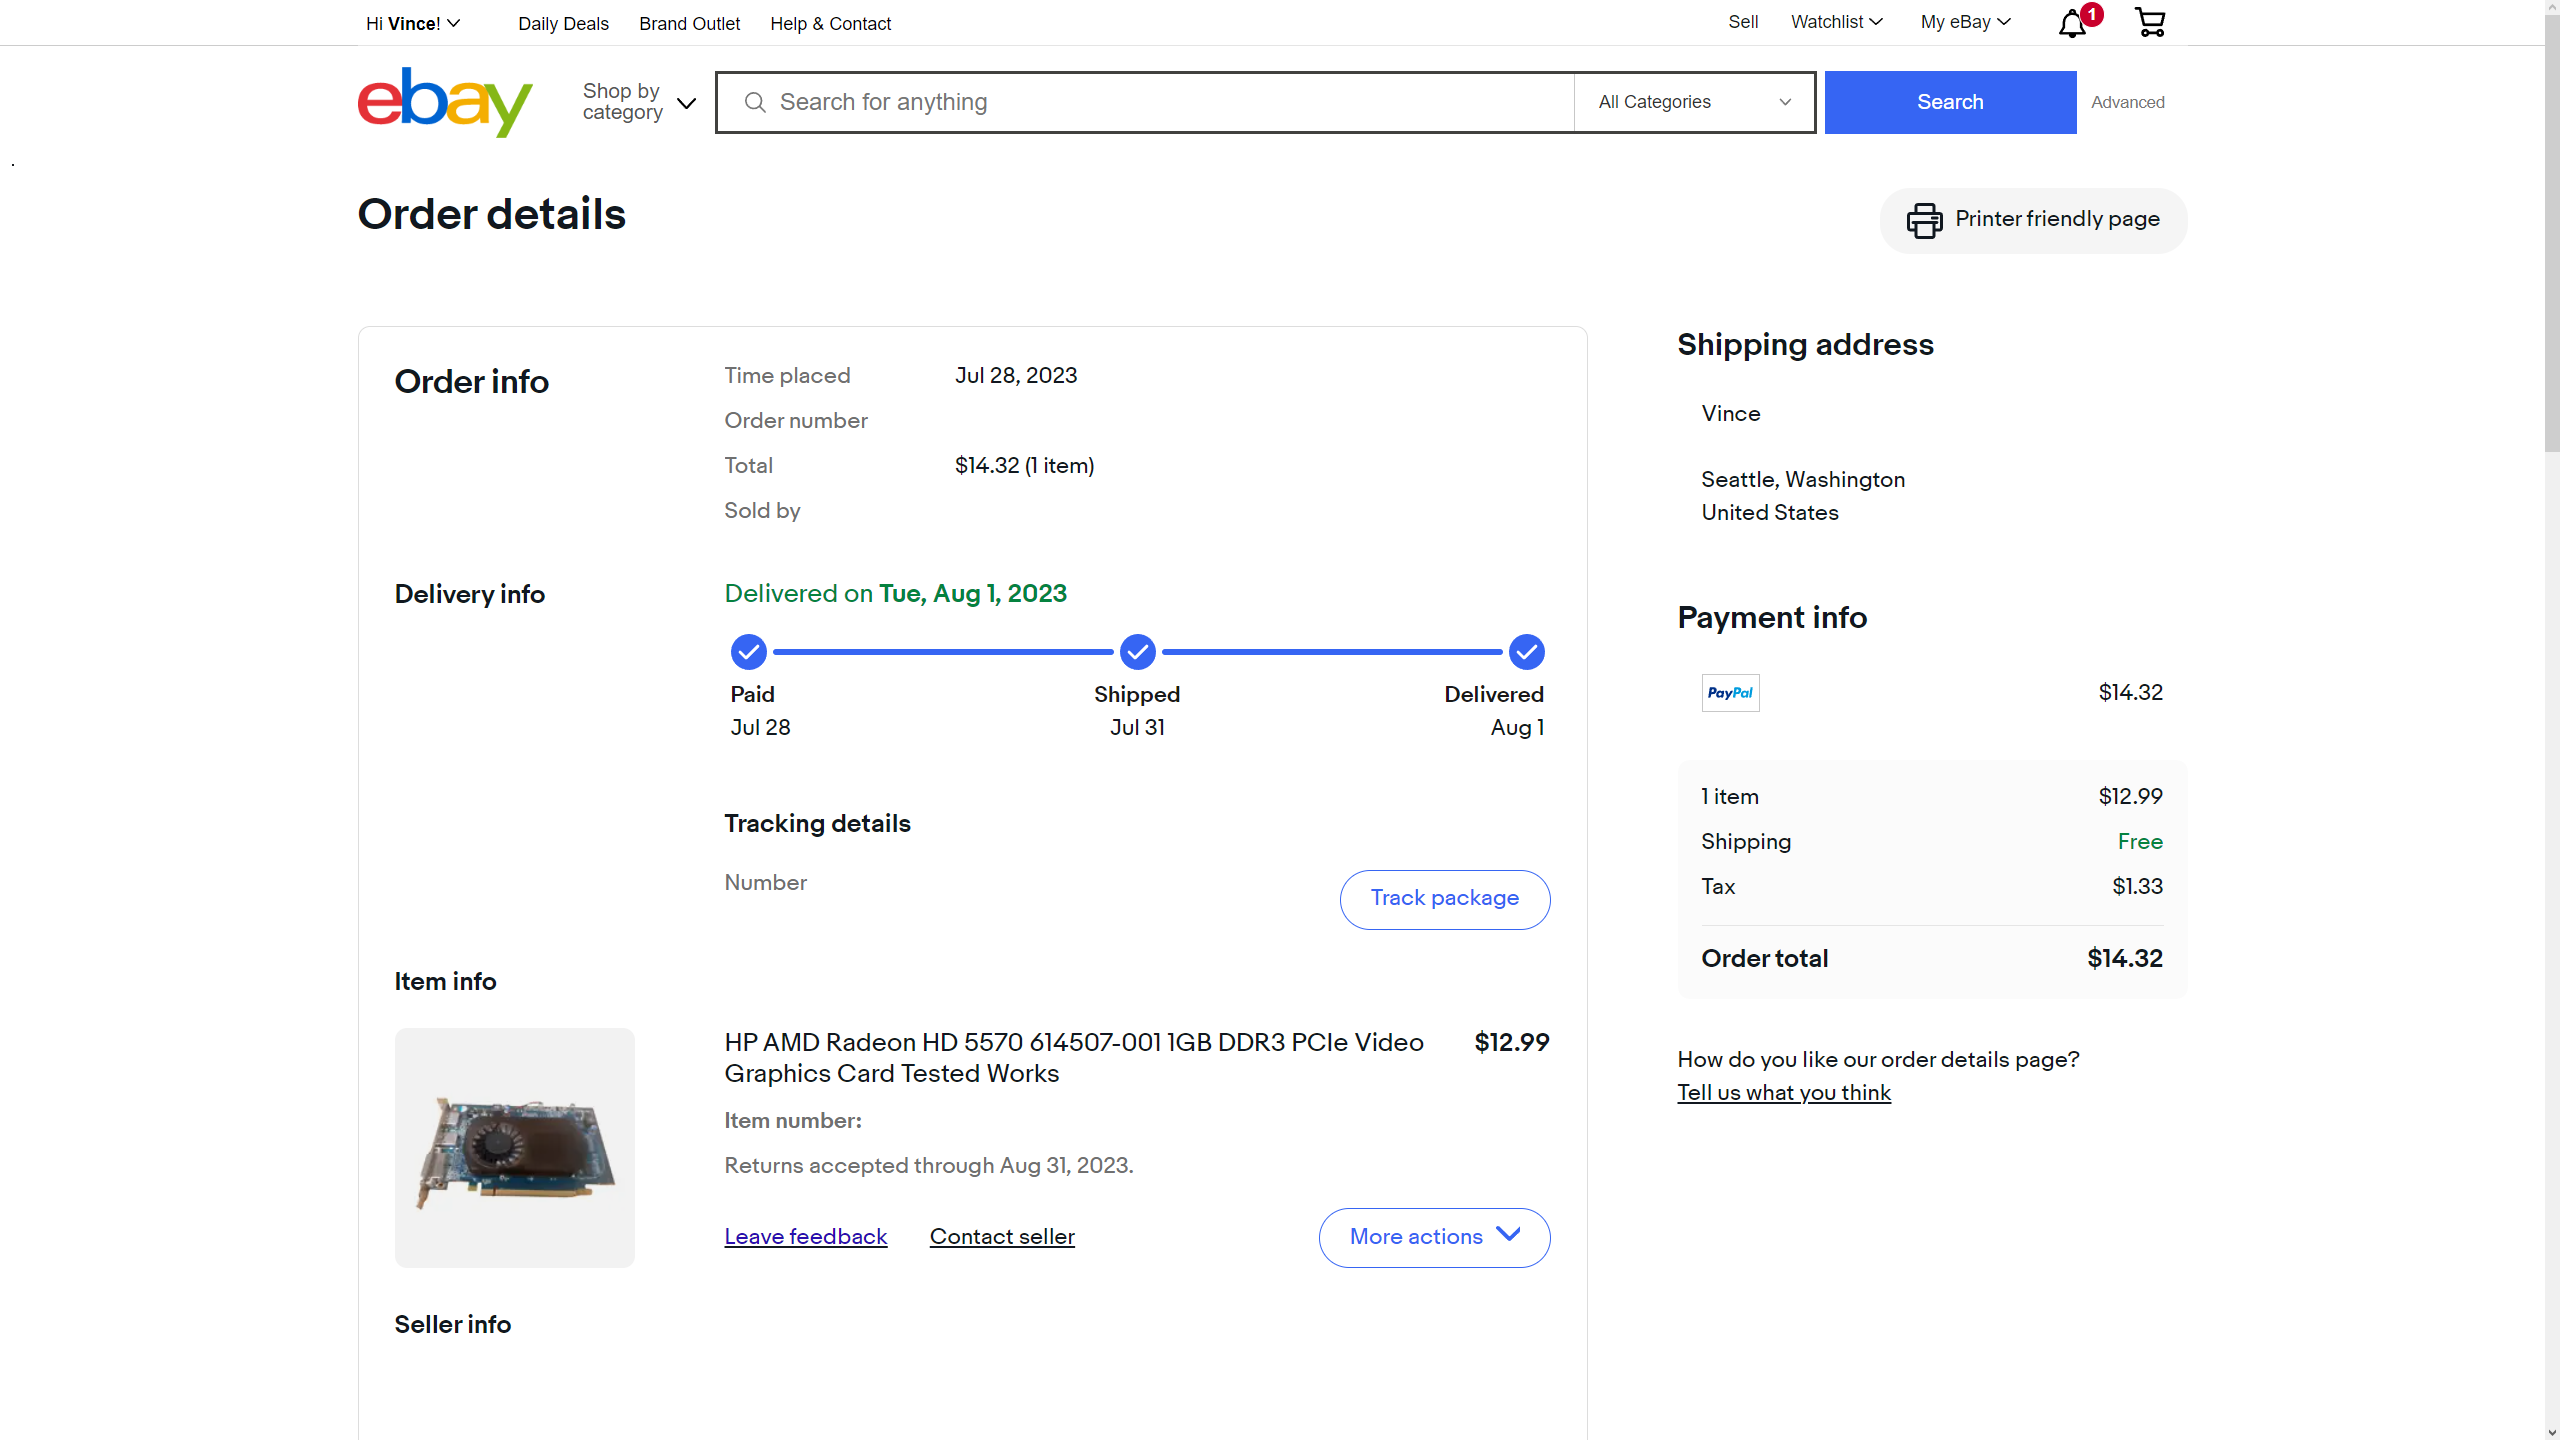2560x1440 pixels.
Task: Open the My eBay menu
Action: coord(1964,22)
